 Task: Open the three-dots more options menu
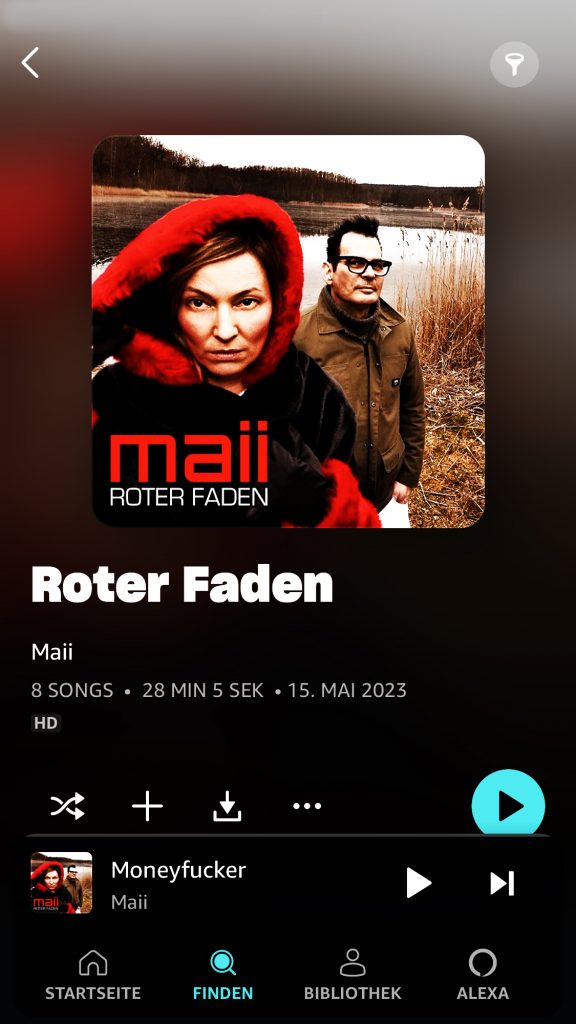[307, 806]
